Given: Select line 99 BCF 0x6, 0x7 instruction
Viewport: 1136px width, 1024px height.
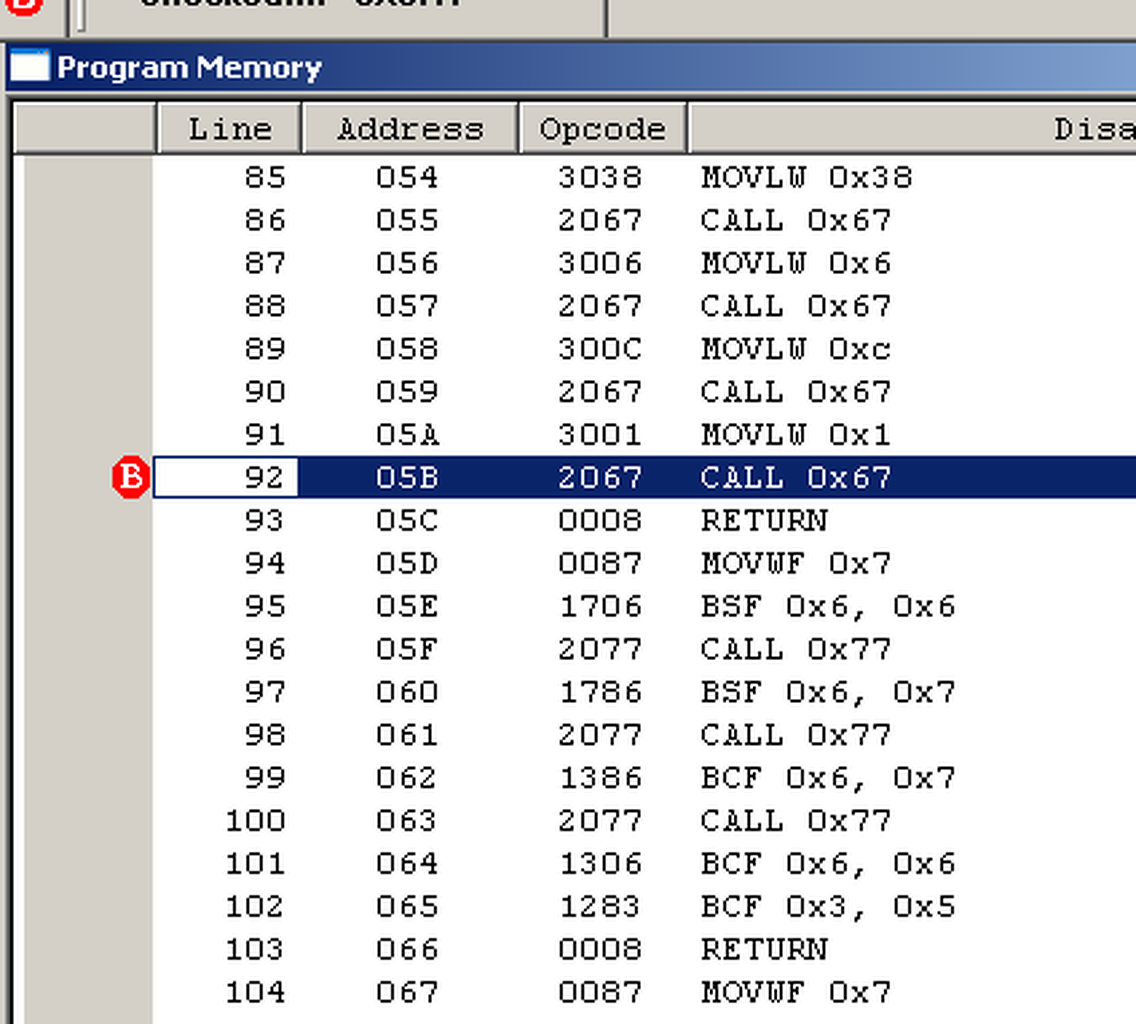Looking at the screenshot, I should pos(828,778).
